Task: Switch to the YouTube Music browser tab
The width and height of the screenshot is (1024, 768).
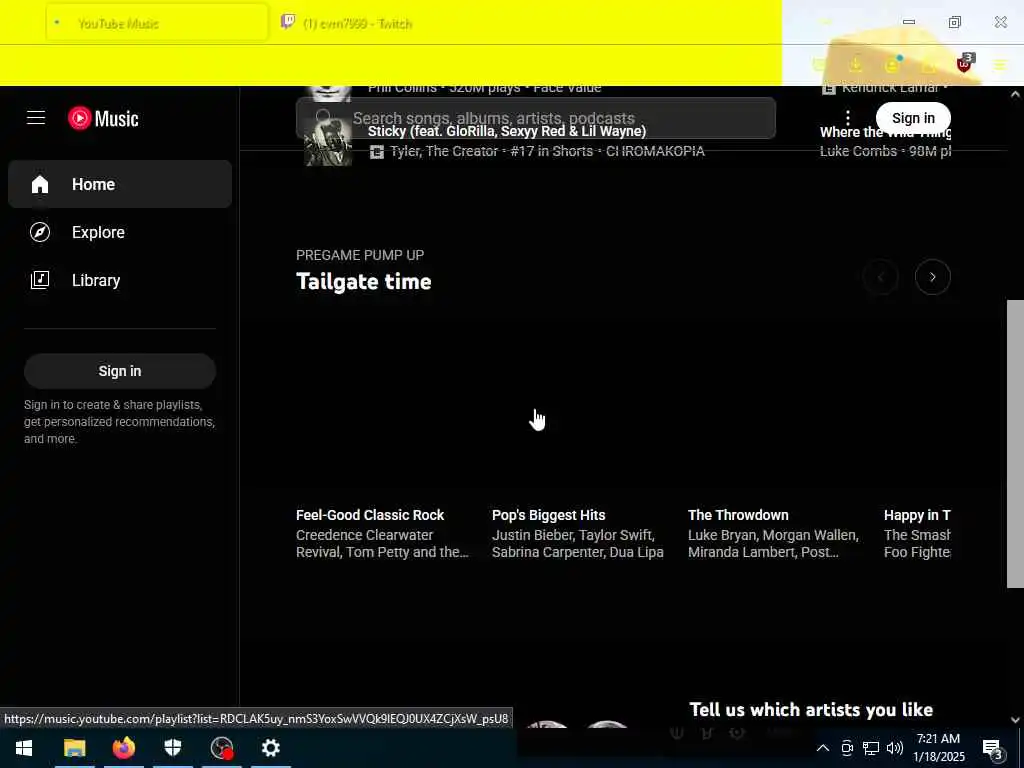Action: tap(157, 24)
